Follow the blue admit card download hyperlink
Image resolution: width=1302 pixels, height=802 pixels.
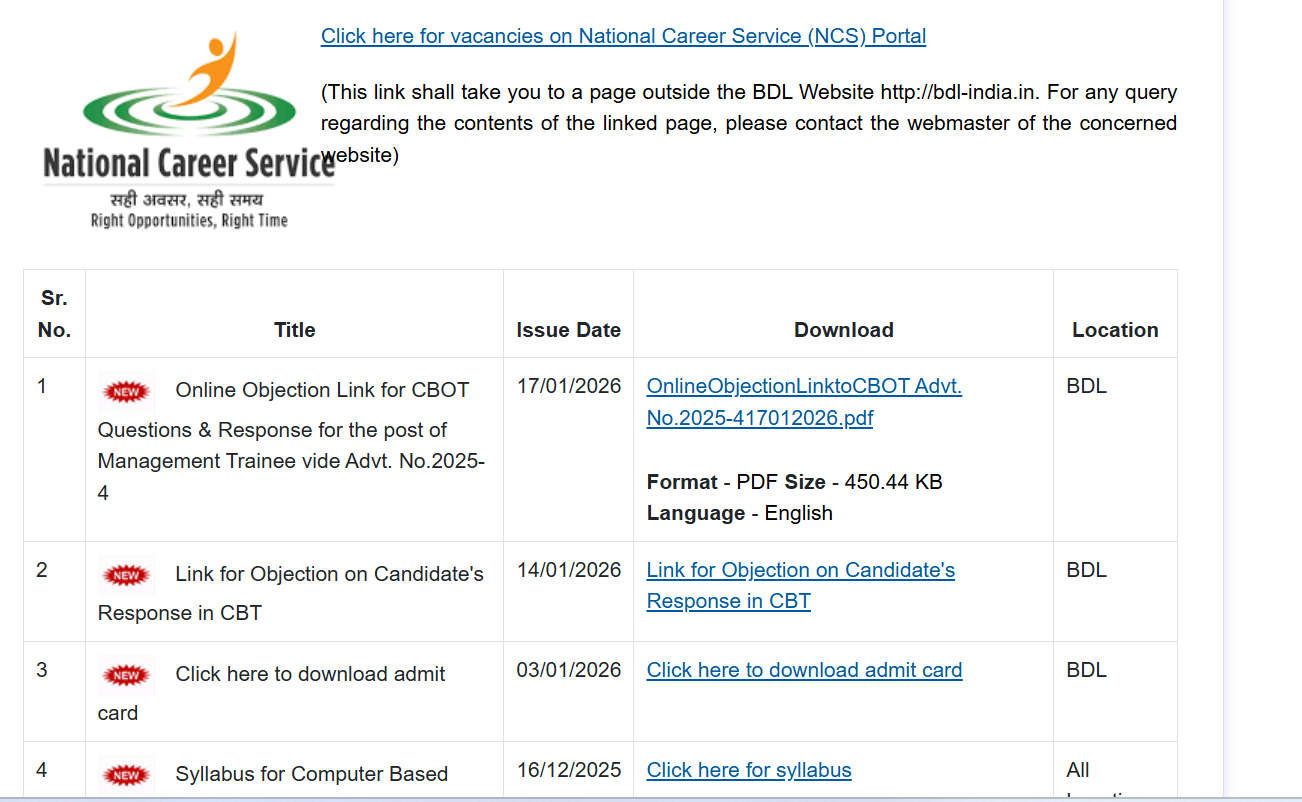pos(804,670)
